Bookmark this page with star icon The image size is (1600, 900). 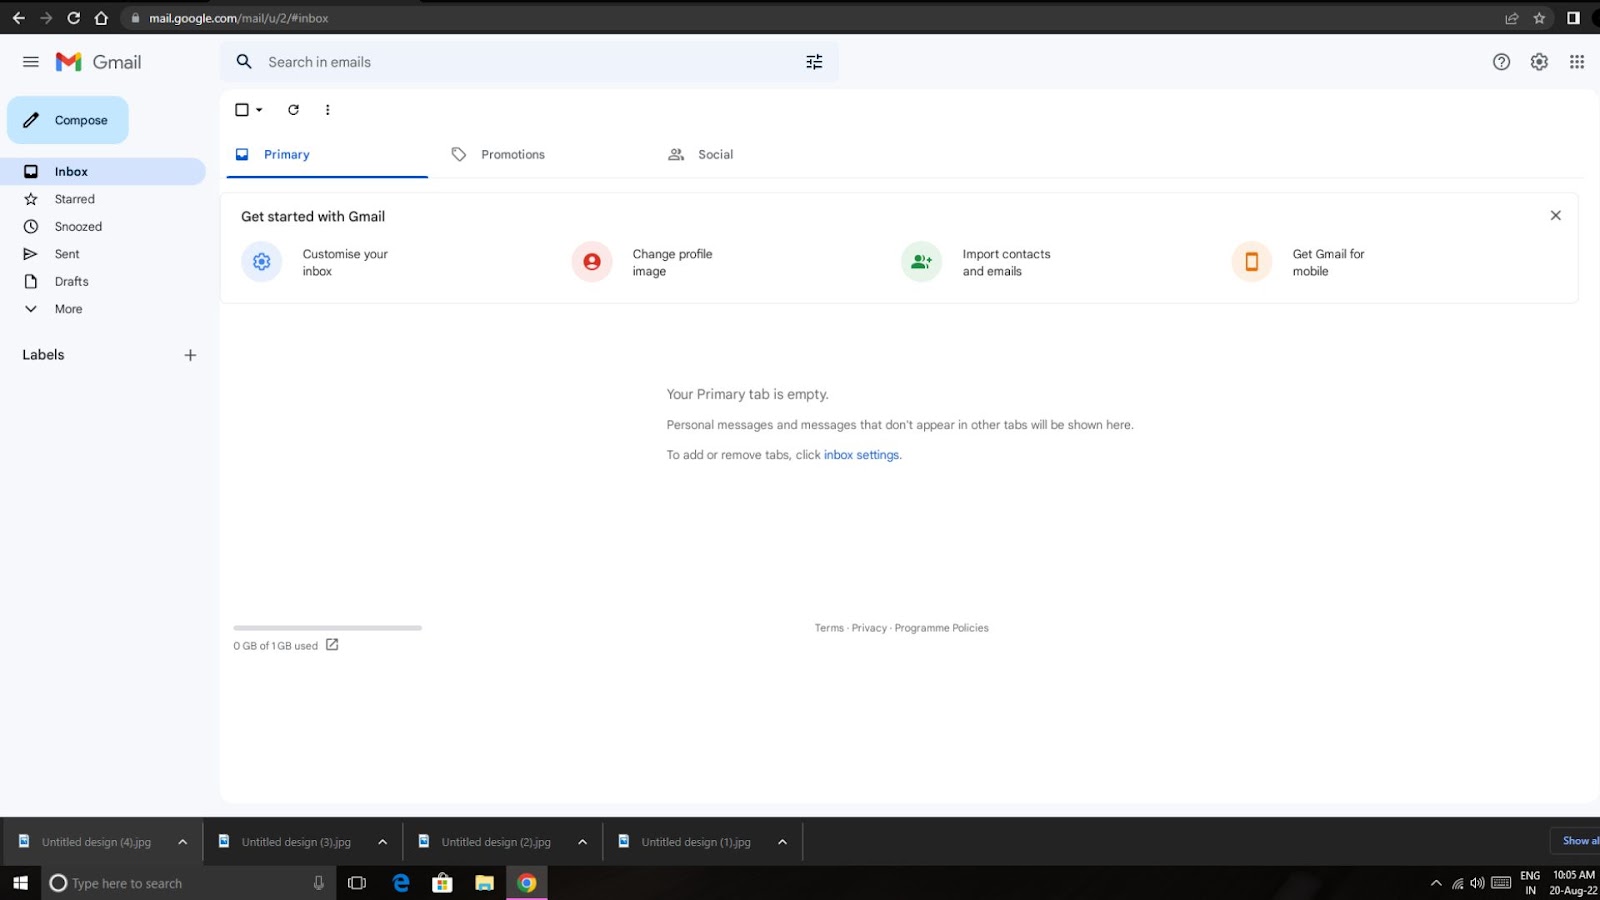[1539, 18]
